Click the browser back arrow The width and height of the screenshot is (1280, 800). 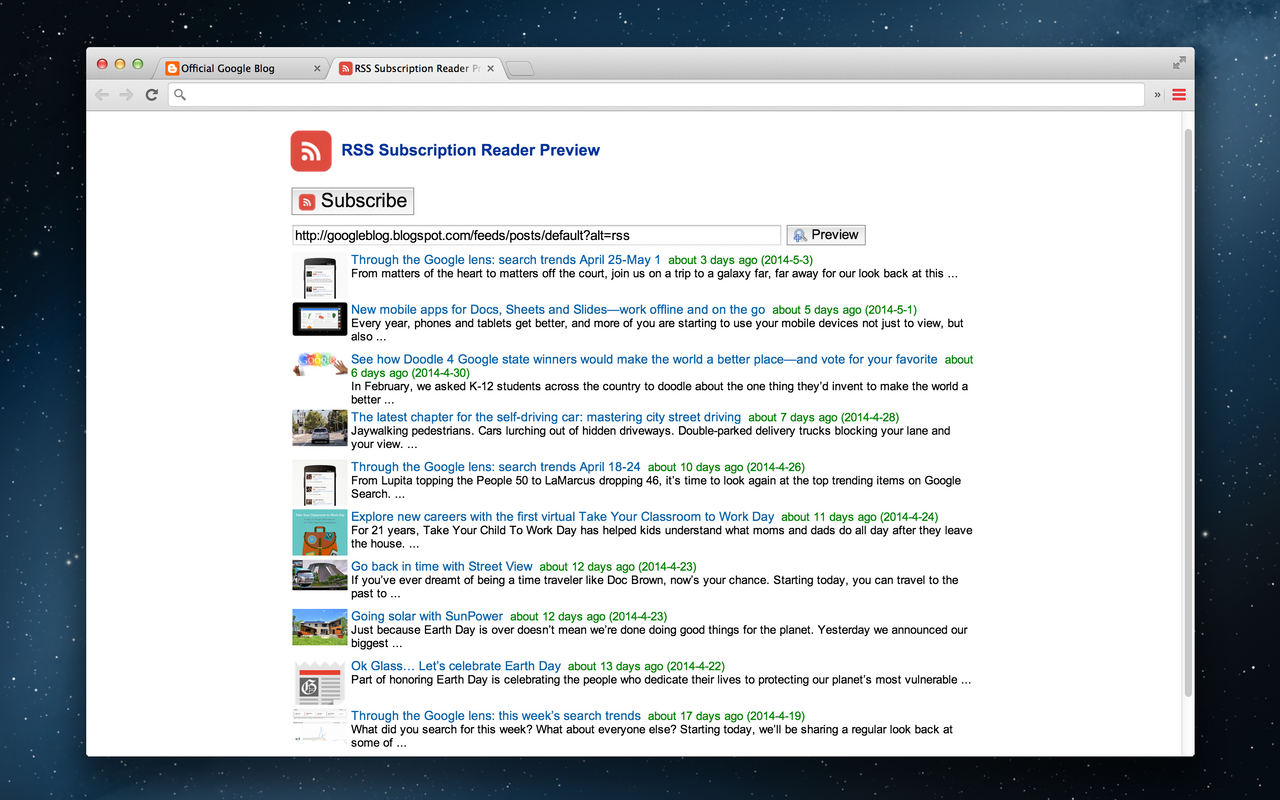(x=102, y=94)
